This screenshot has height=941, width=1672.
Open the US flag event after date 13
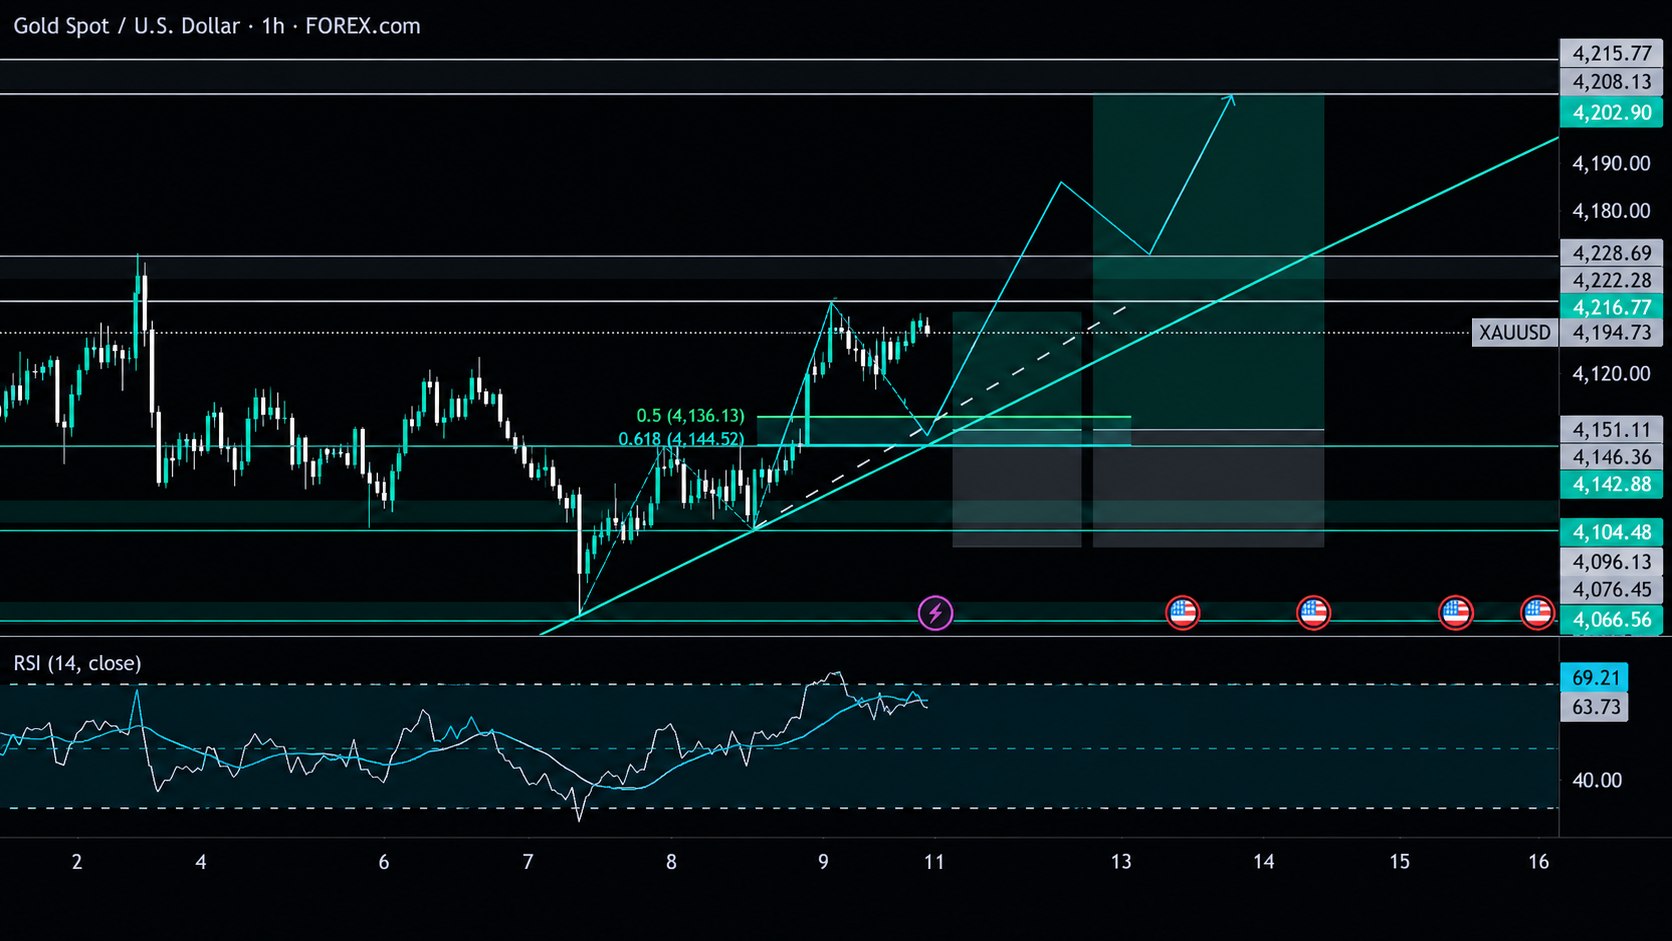click(x=1182, y=612)
